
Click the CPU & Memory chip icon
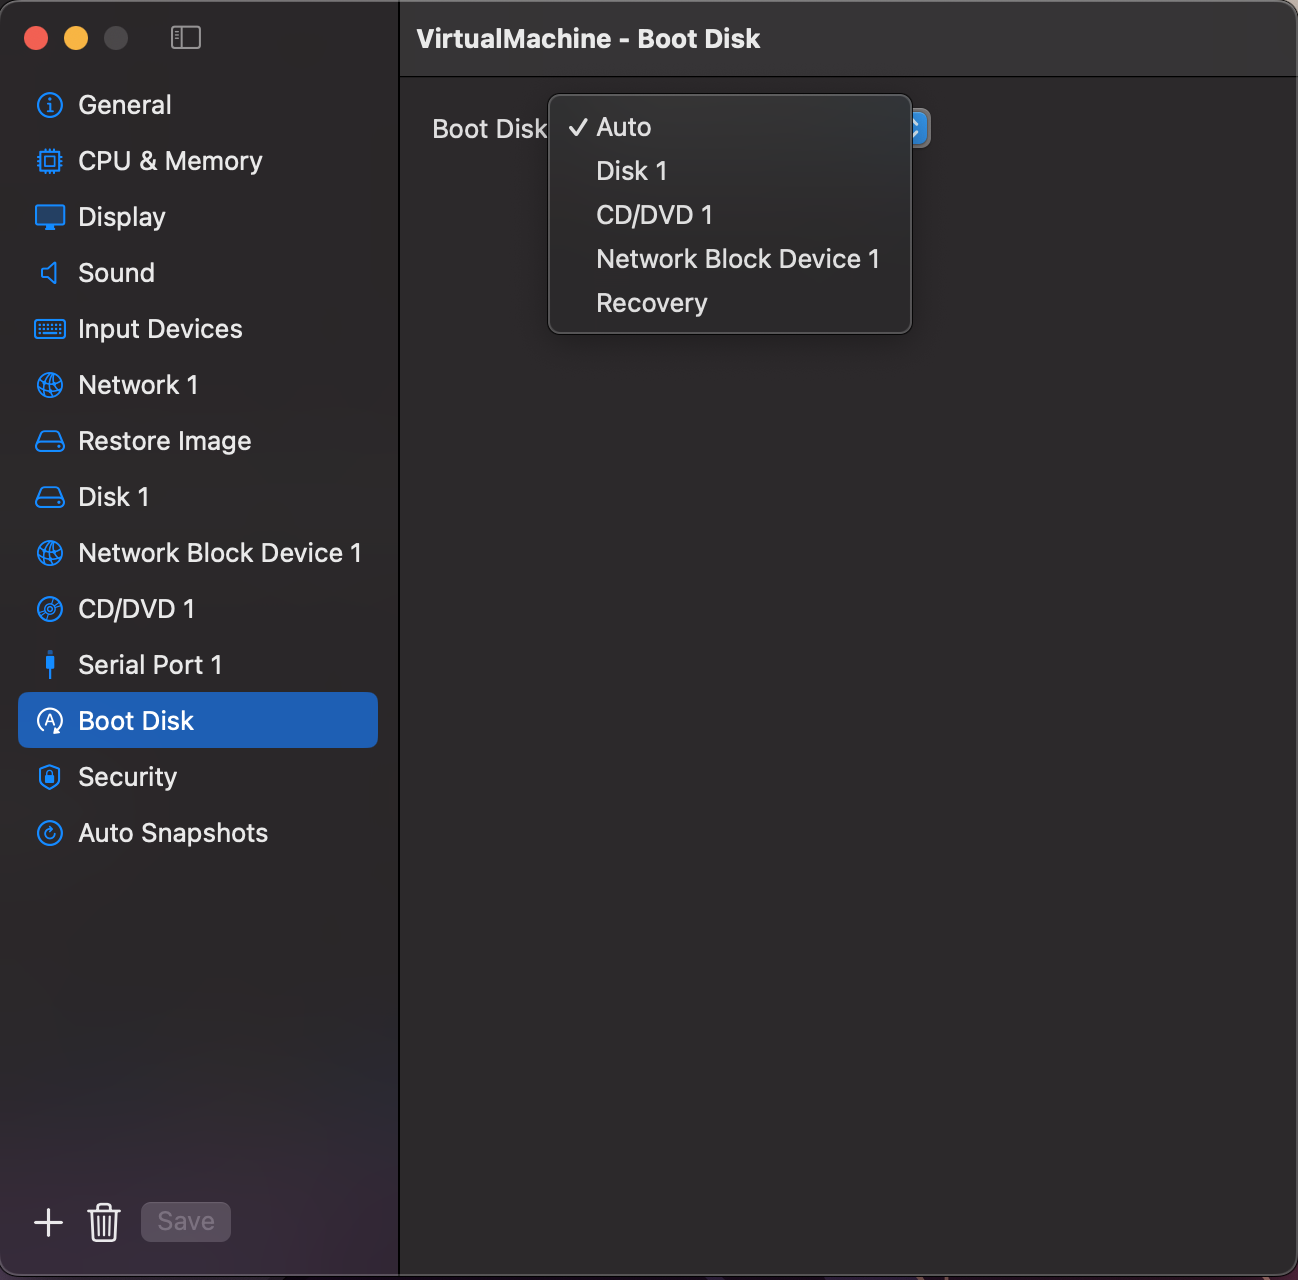(49, 161)
